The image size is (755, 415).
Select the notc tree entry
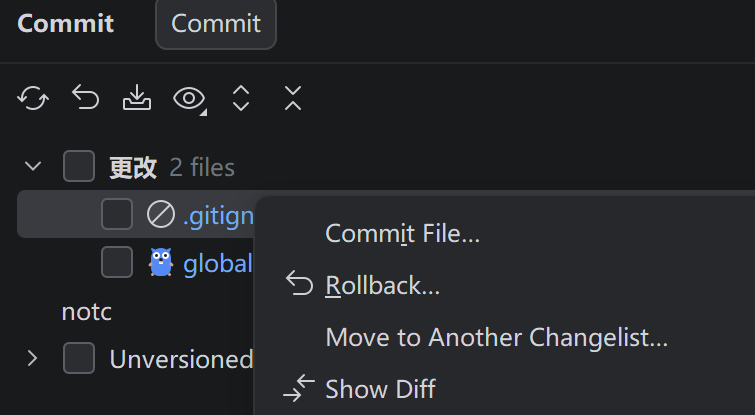(86, 311)
